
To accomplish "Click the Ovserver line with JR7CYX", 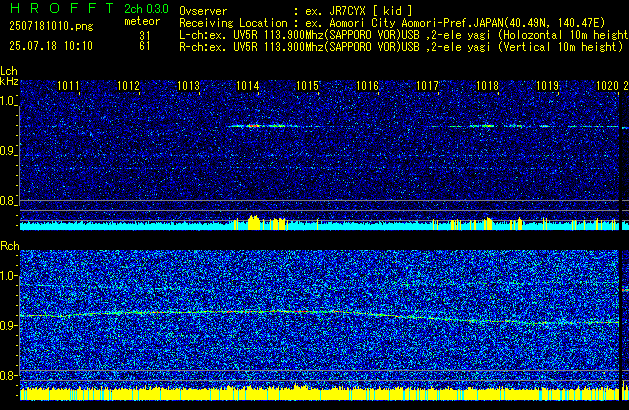I will (296, 11).
